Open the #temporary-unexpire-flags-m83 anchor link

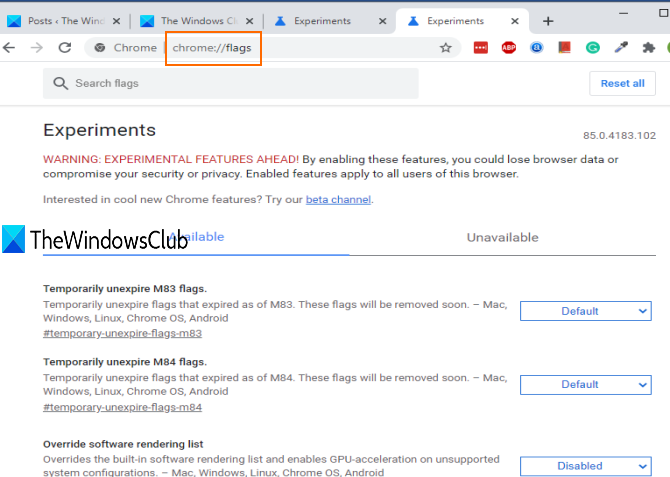coord(122,333)
